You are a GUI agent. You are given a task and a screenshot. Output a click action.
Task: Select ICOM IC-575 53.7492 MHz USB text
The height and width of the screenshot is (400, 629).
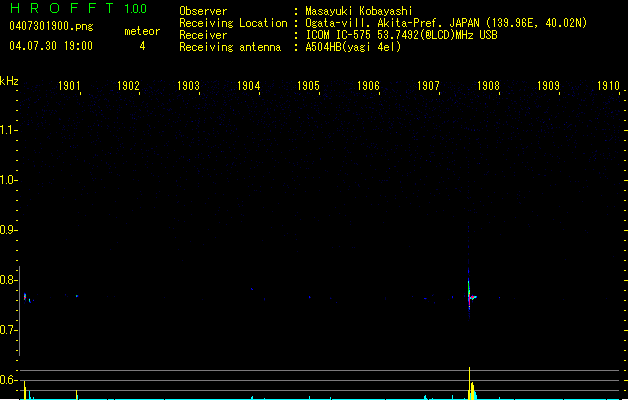point(402,35)
